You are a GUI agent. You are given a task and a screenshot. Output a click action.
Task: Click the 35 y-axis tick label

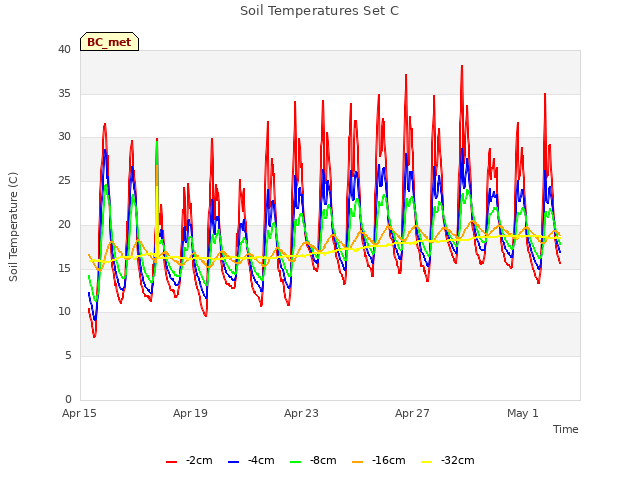coord(64,93)
